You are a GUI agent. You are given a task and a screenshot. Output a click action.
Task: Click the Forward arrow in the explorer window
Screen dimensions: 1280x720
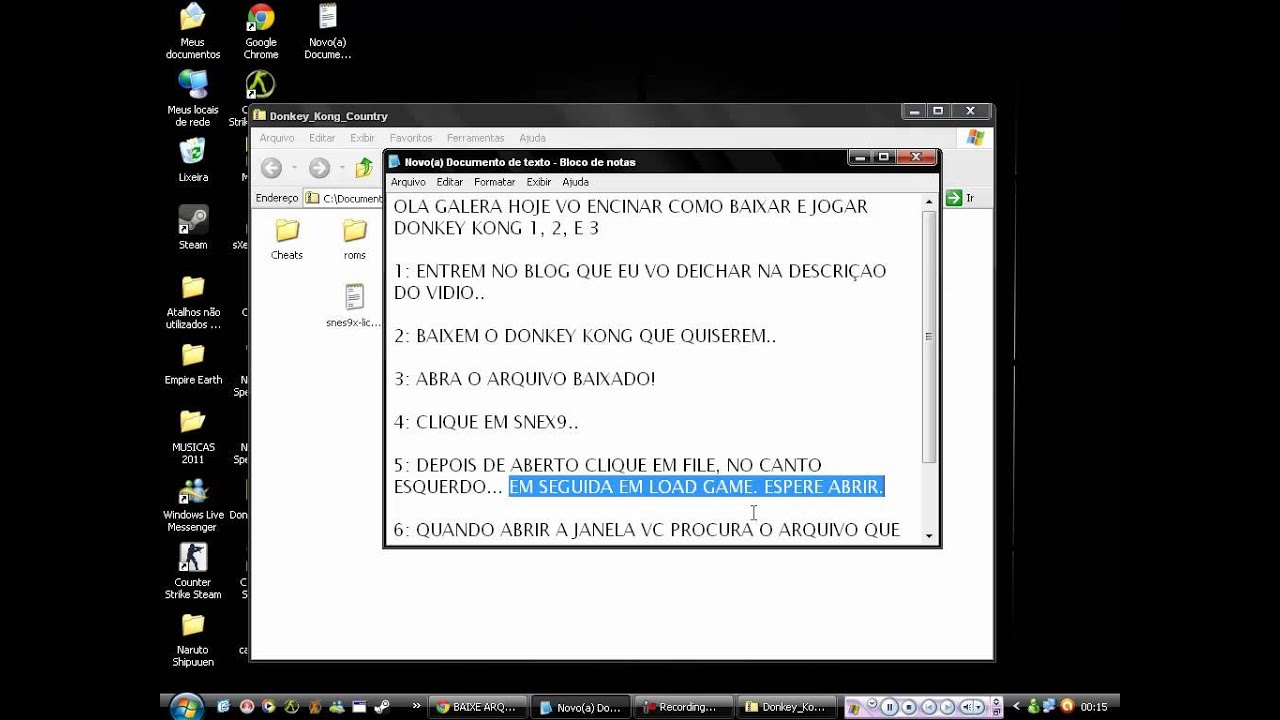319,168
